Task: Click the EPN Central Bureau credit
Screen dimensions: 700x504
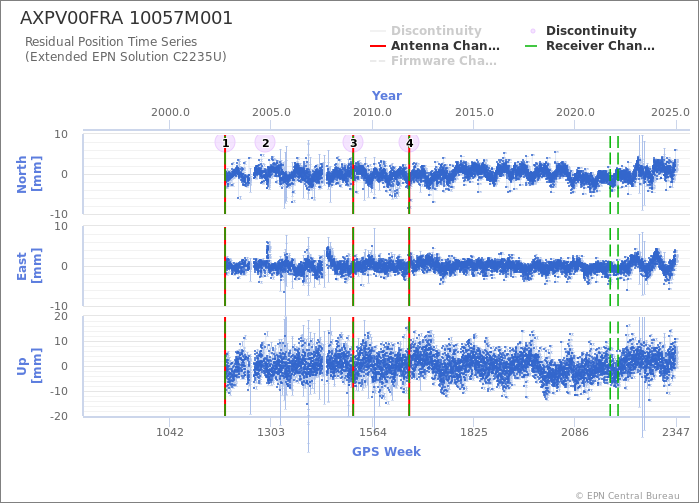Action: pyautogui.click(x=628, y=496)
